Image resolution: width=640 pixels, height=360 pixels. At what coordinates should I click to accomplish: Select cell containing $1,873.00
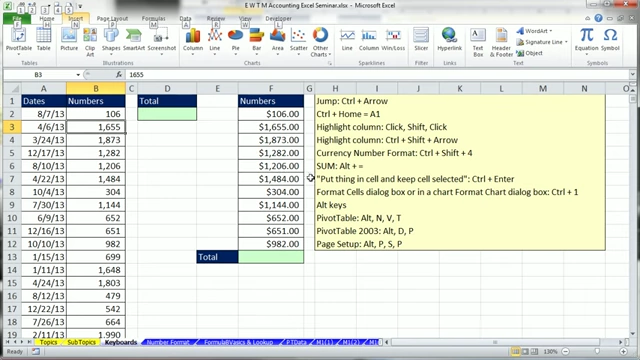coord(271,140)
